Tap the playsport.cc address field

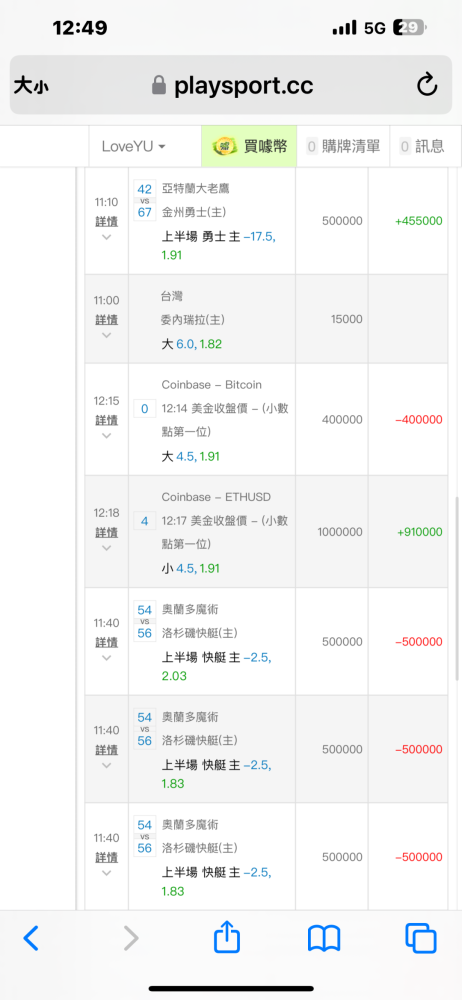click(x=231, y=85)
